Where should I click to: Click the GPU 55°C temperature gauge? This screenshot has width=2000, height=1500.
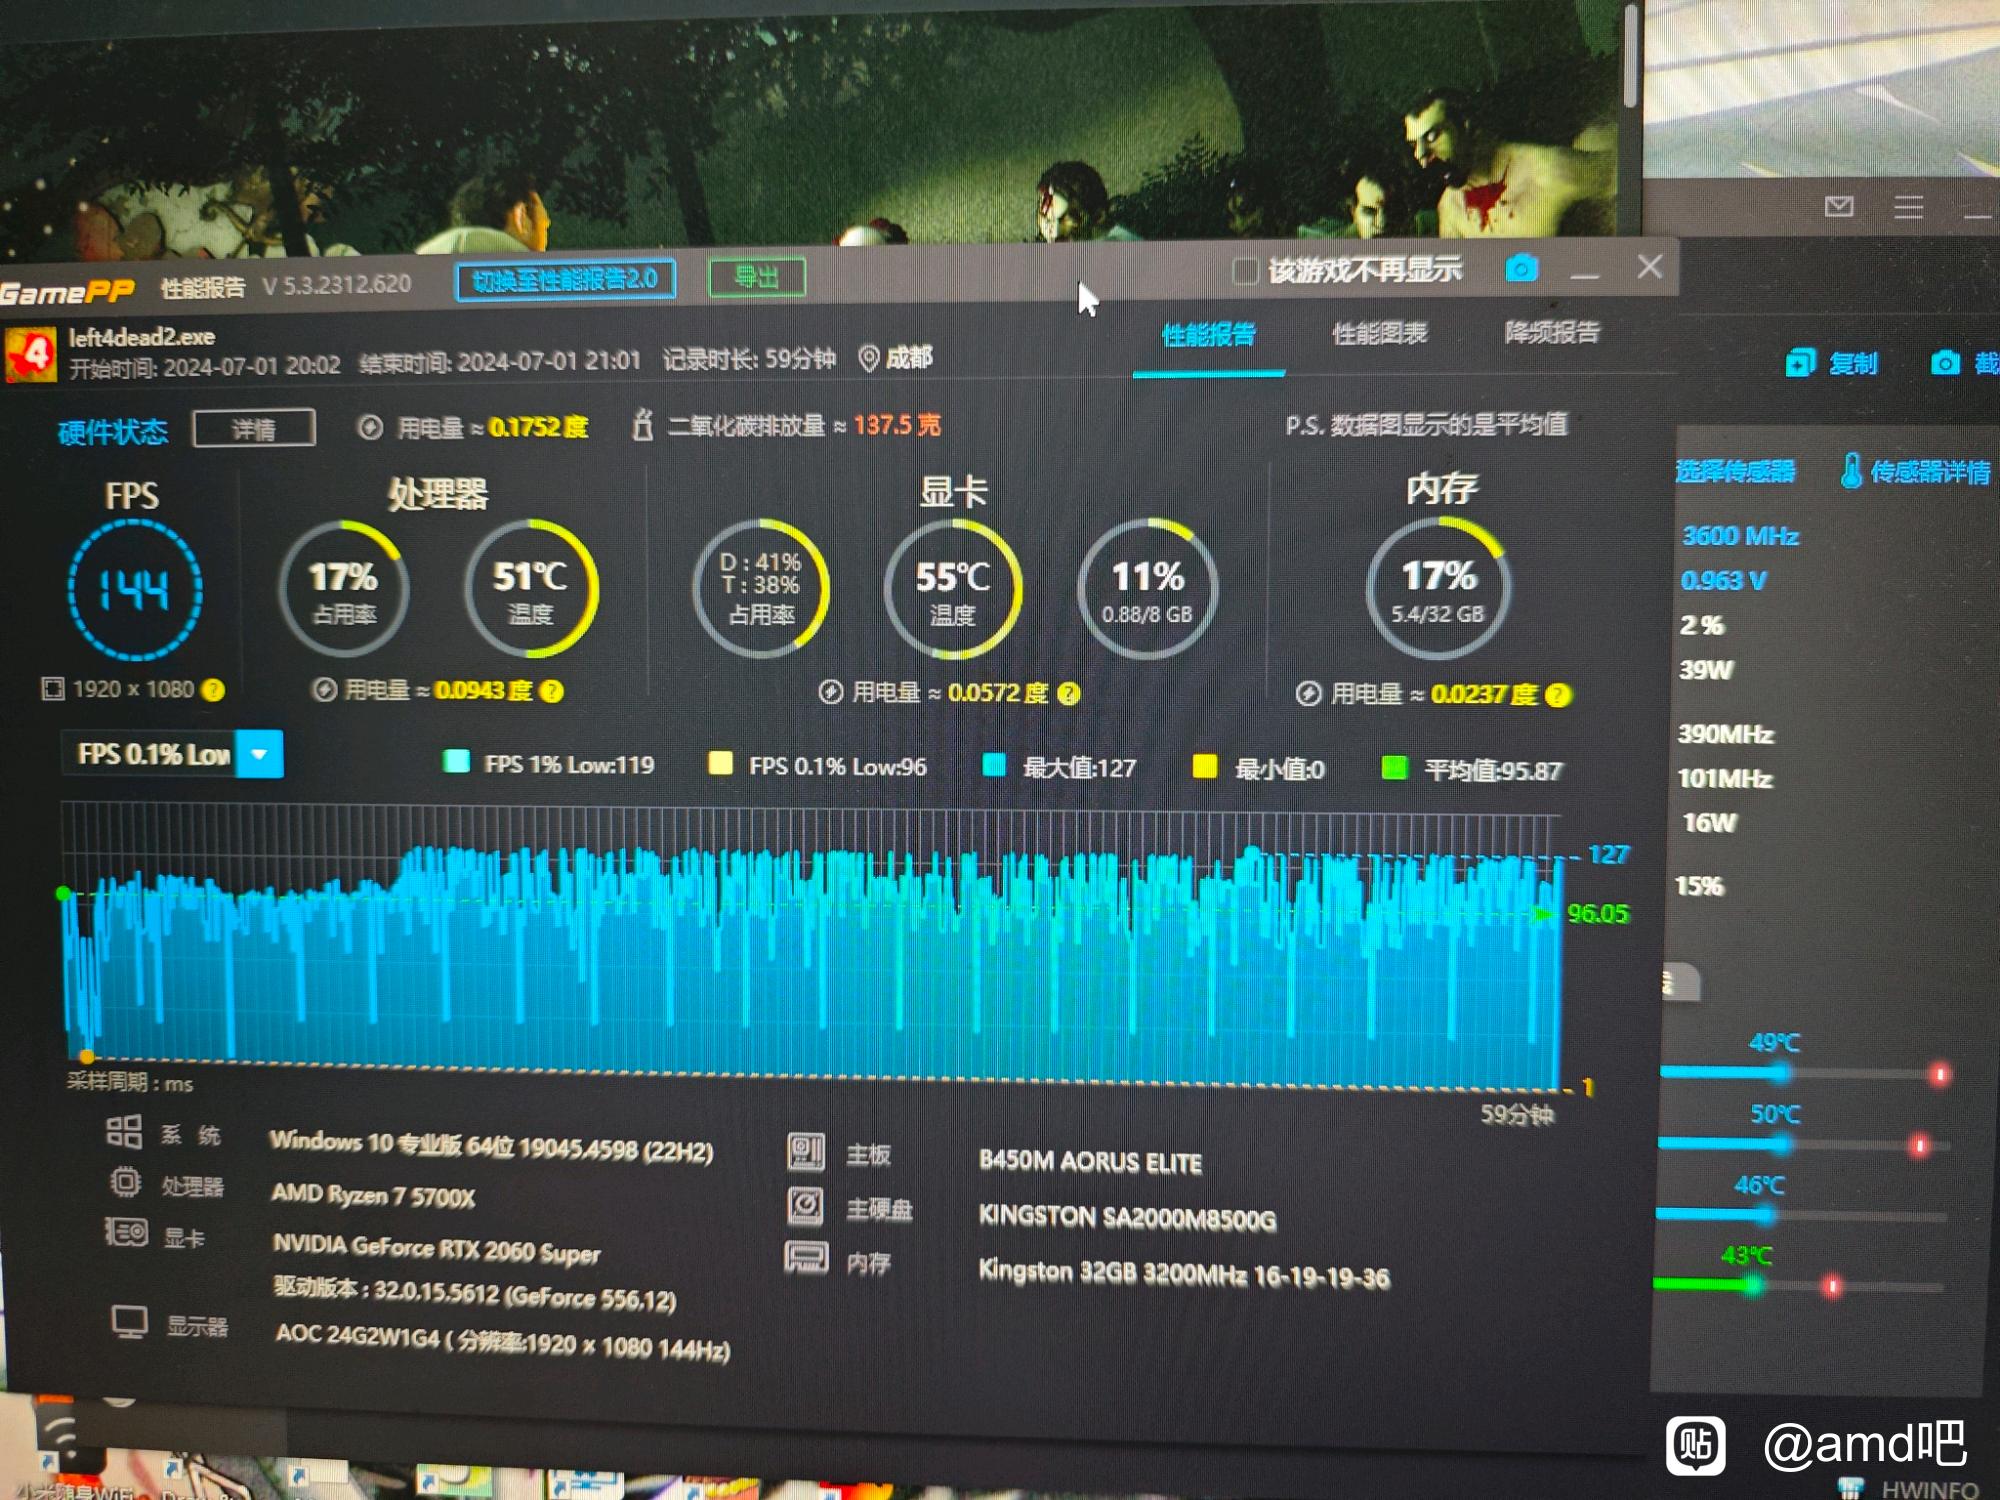tap(953, 590)
